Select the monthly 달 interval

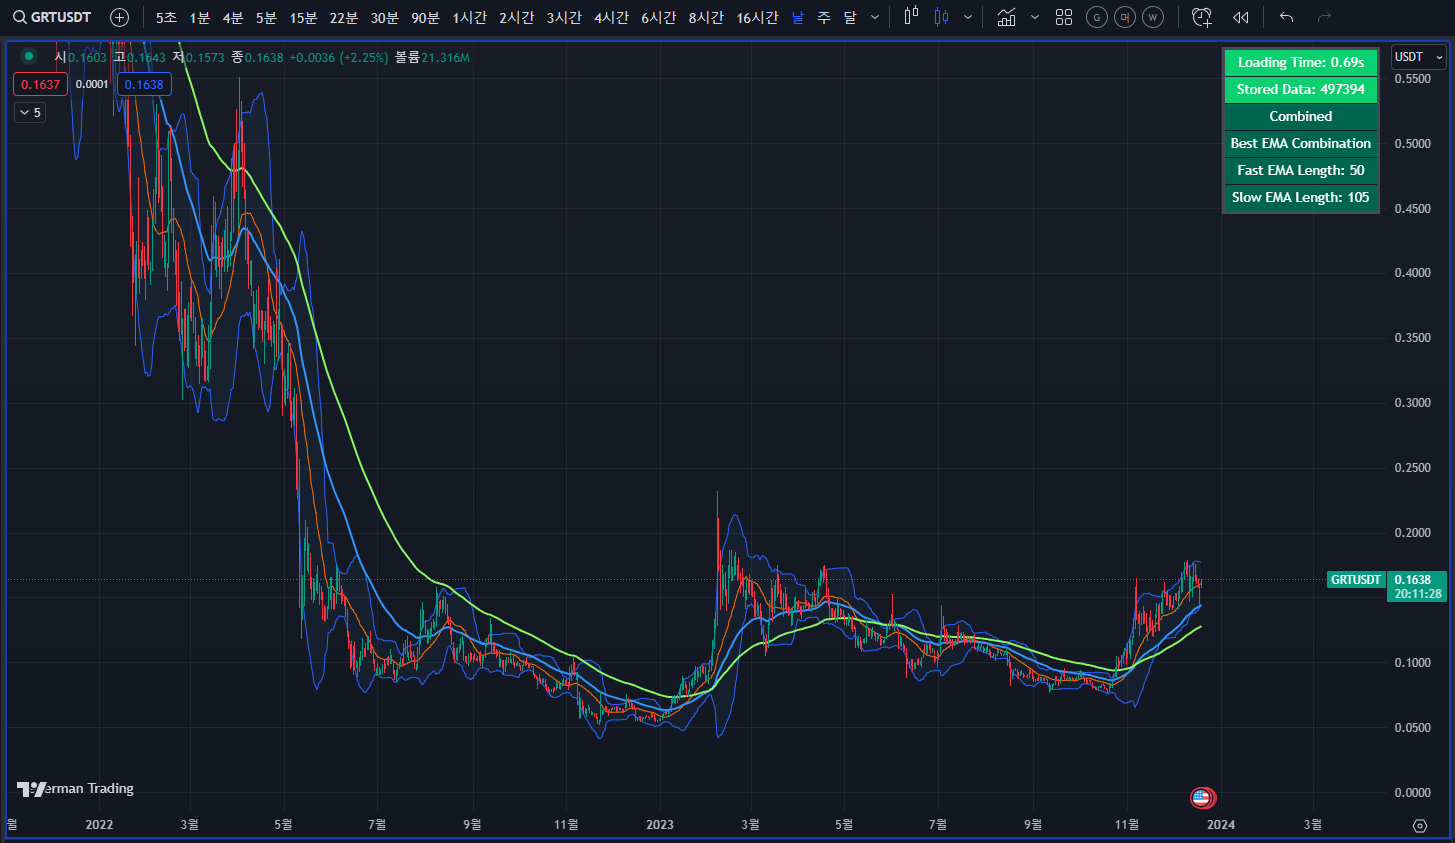coord(850,17)
